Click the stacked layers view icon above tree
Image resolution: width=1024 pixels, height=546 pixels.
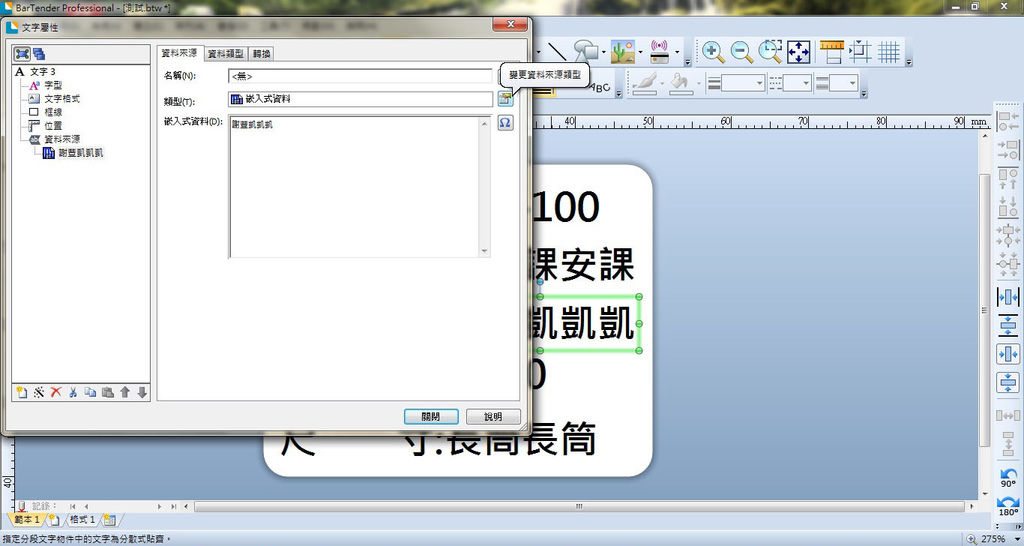39,54
